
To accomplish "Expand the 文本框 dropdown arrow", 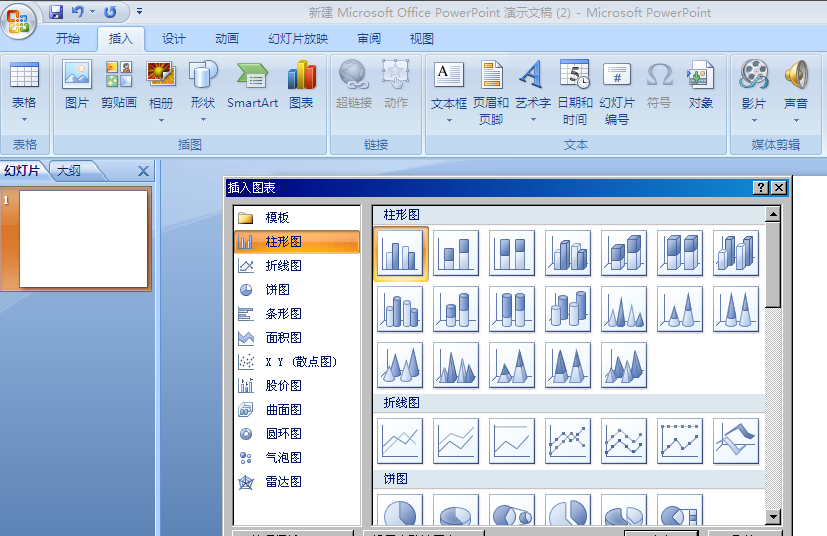I will [449, 121].
